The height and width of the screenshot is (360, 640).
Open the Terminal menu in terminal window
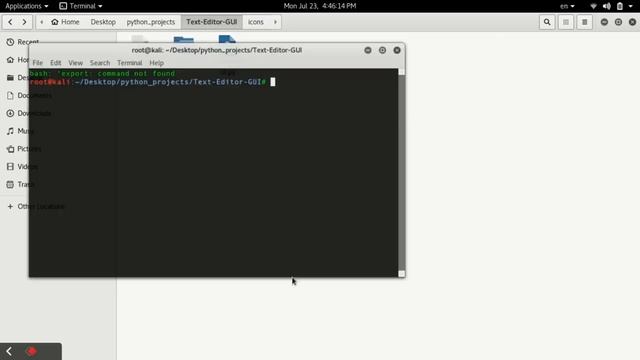[129, 63]
